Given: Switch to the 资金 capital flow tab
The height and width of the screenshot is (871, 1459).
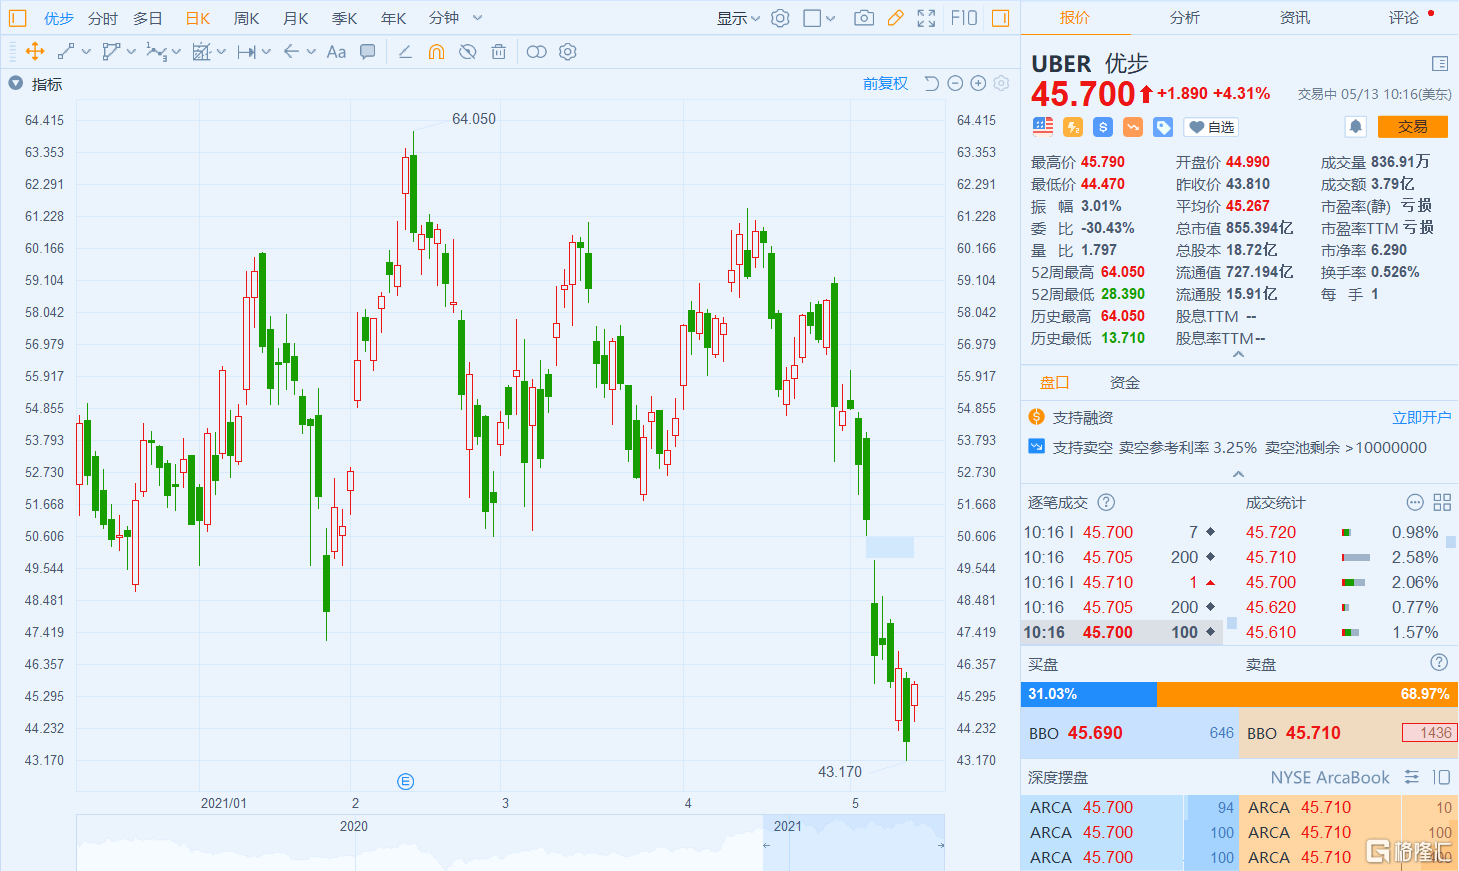Looking at the screenshot, I should pos(1125,383).
